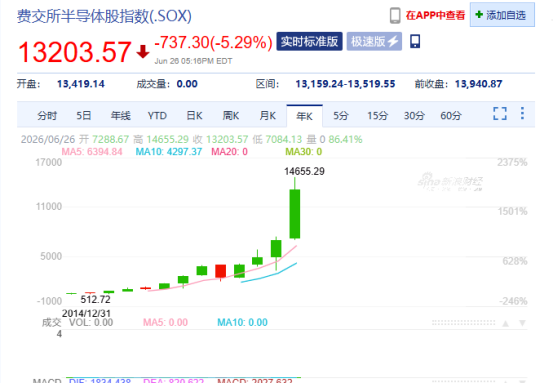
Task: Click the range value 13,159.24-13,519.55
Action: tap(345, 84)
